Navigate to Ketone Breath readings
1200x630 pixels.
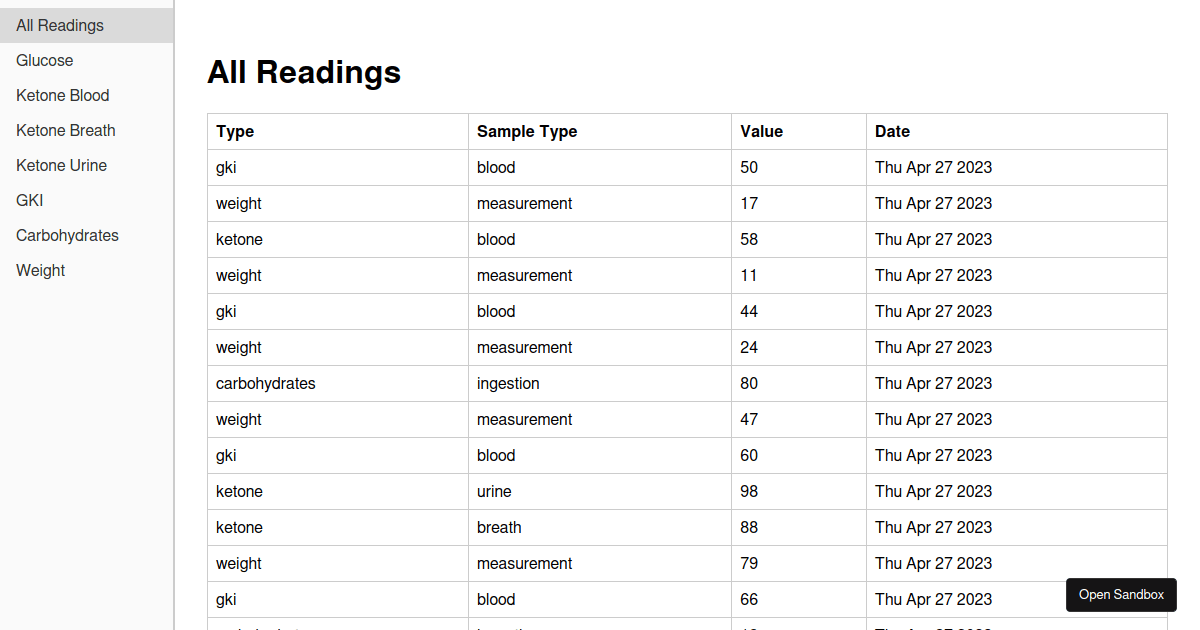click(65, 130)
